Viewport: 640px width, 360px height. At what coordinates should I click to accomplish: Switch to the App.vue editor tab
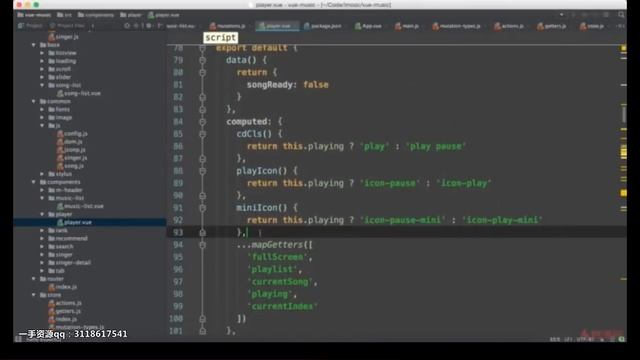point(368,26)
